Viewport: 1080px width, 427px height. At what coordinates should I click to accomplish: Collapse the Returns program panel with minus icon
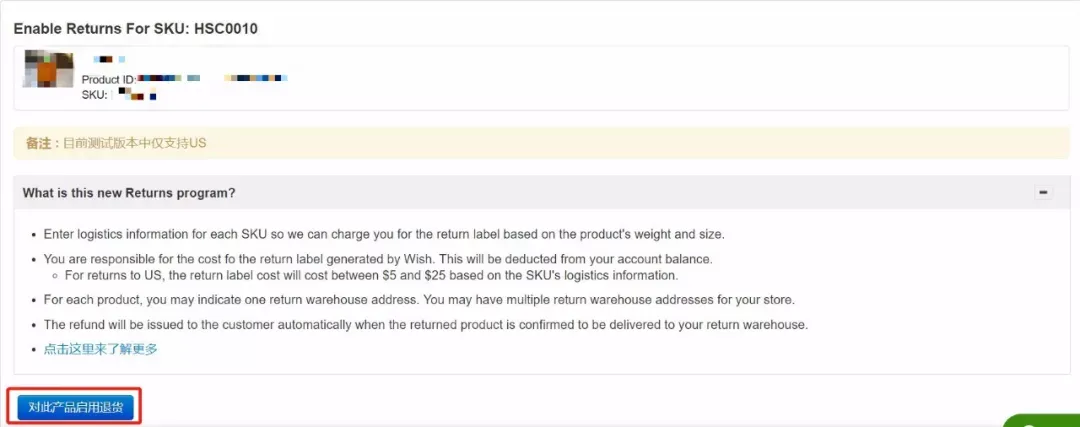pos(1043,193)
